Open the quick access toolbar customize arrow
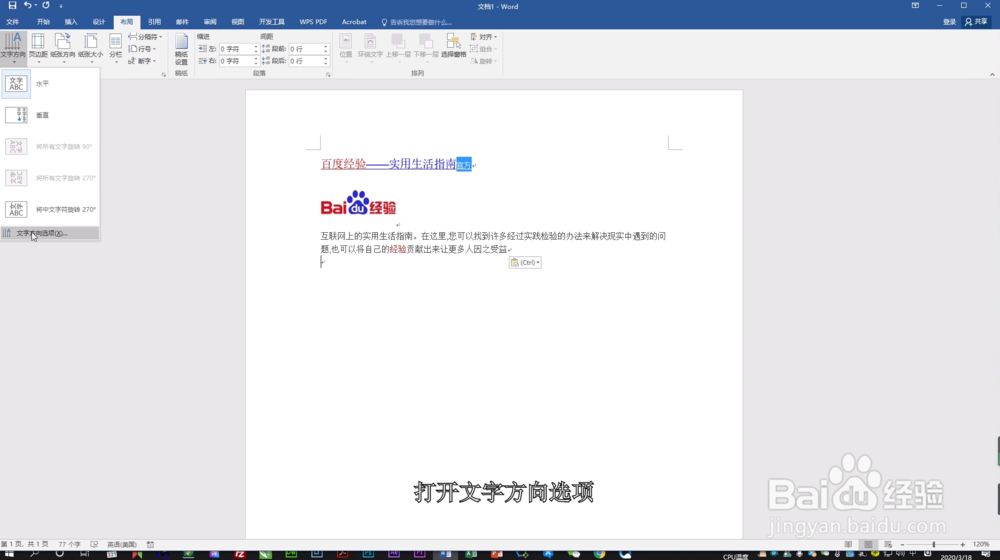The width and height of the screenshot is (1000, 560). (x=61, y=6)
